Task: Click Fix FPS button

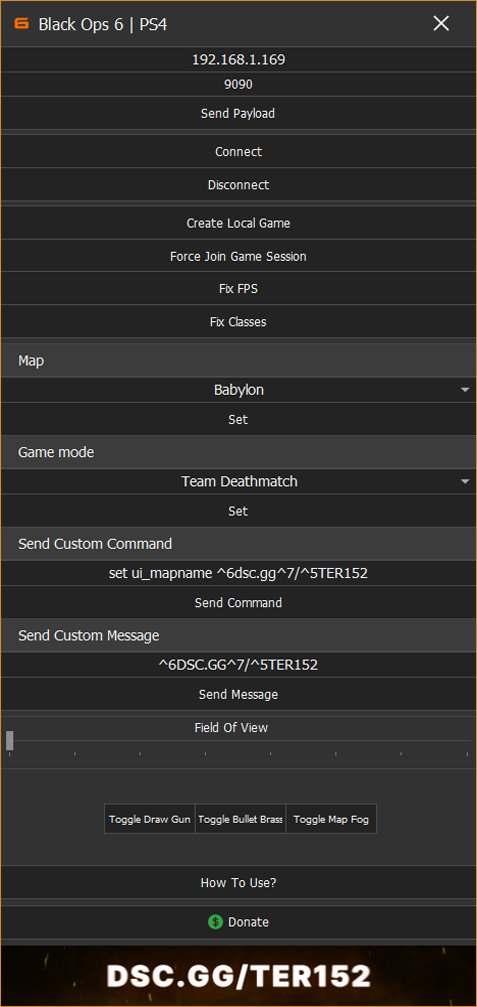Action: [x=238, y=289]
